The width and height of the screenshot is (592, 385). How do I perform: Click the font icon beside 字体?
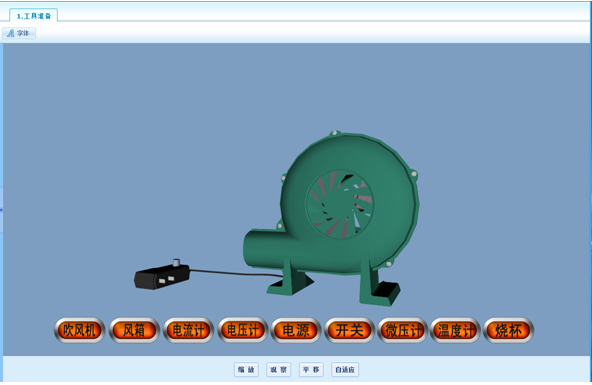[10, 33]
